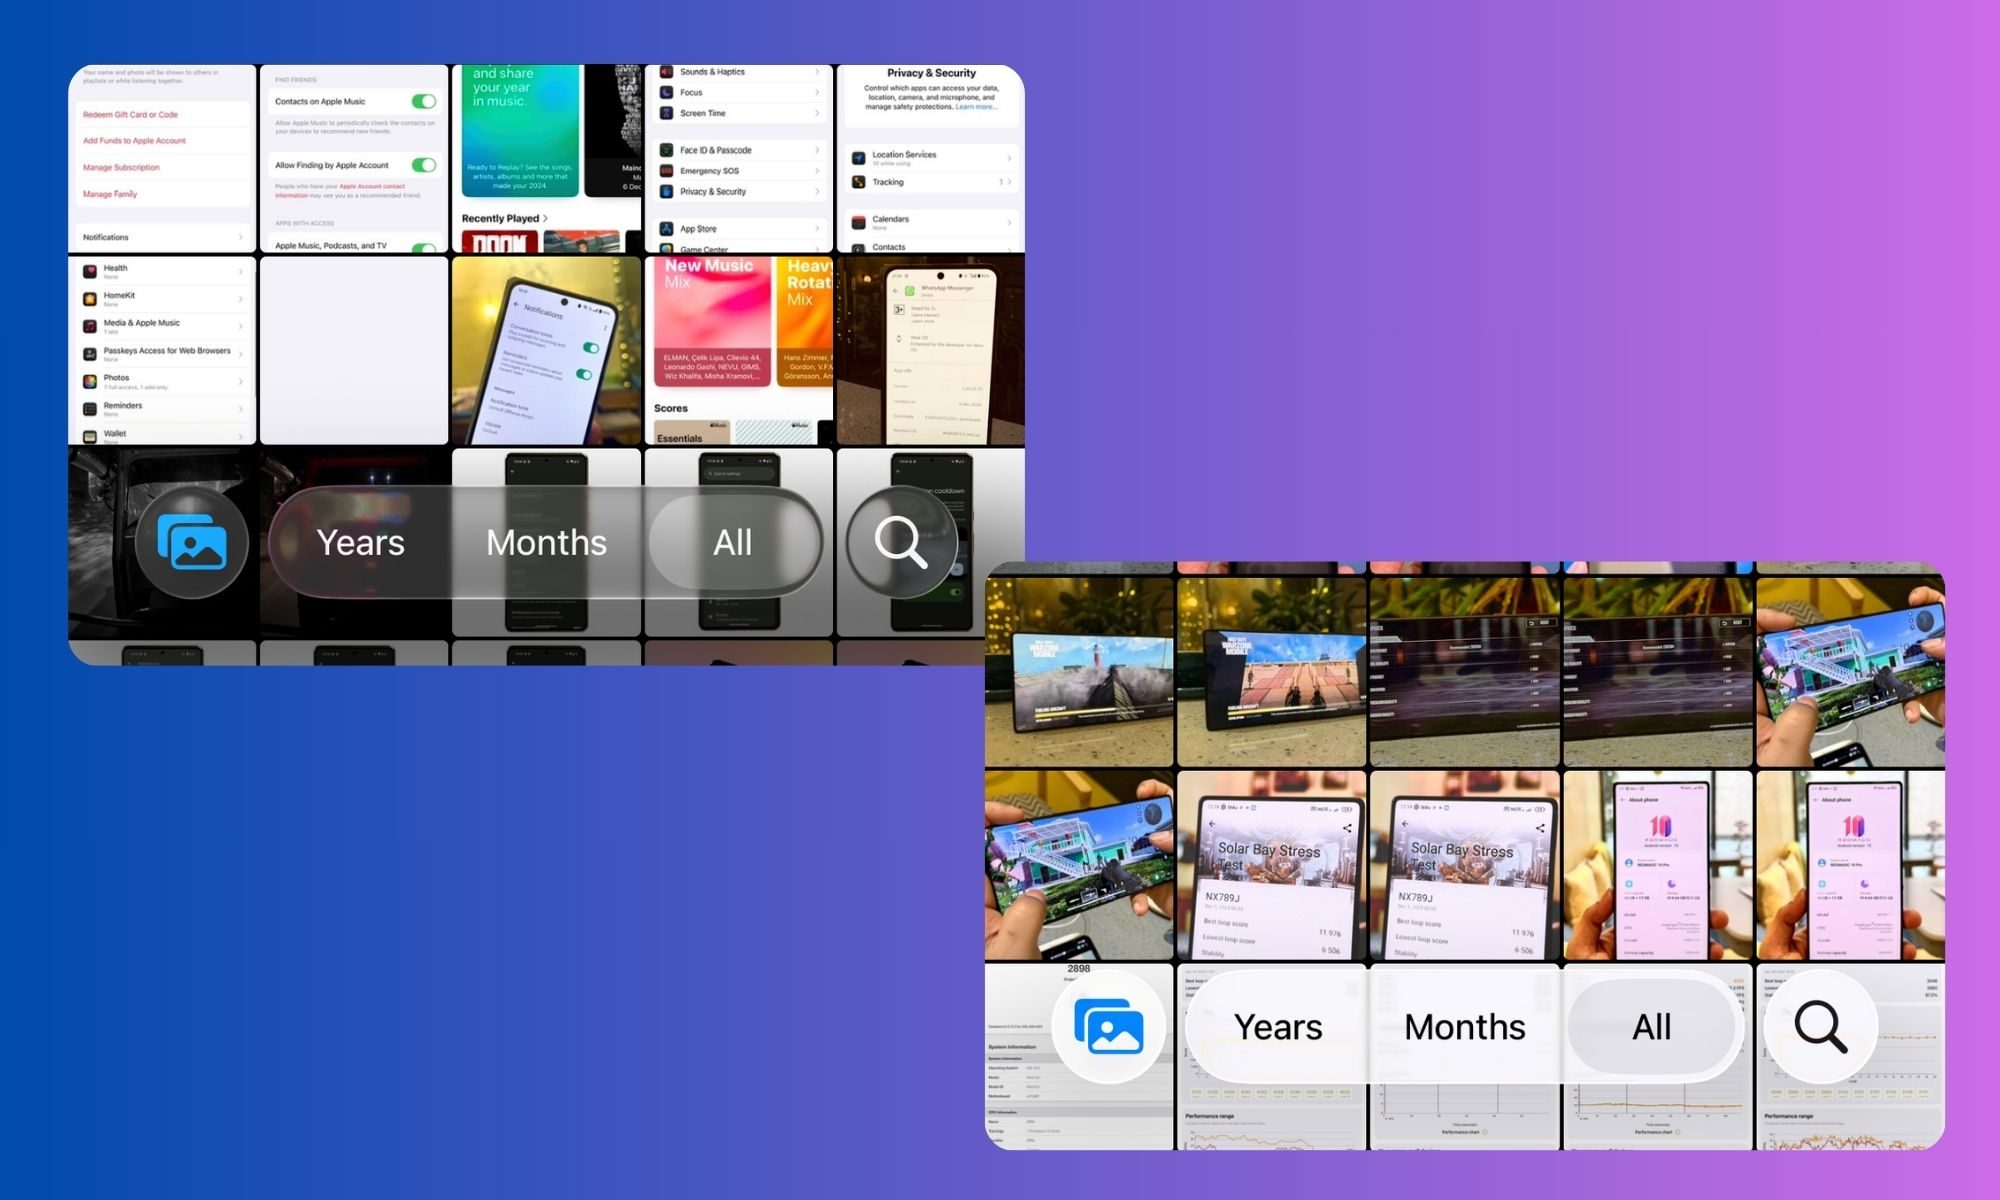Screen dimensions: 2000x1200
Task: Click the Apple Music, Podcasts, and TV label
Action: (x=331, y=246)
